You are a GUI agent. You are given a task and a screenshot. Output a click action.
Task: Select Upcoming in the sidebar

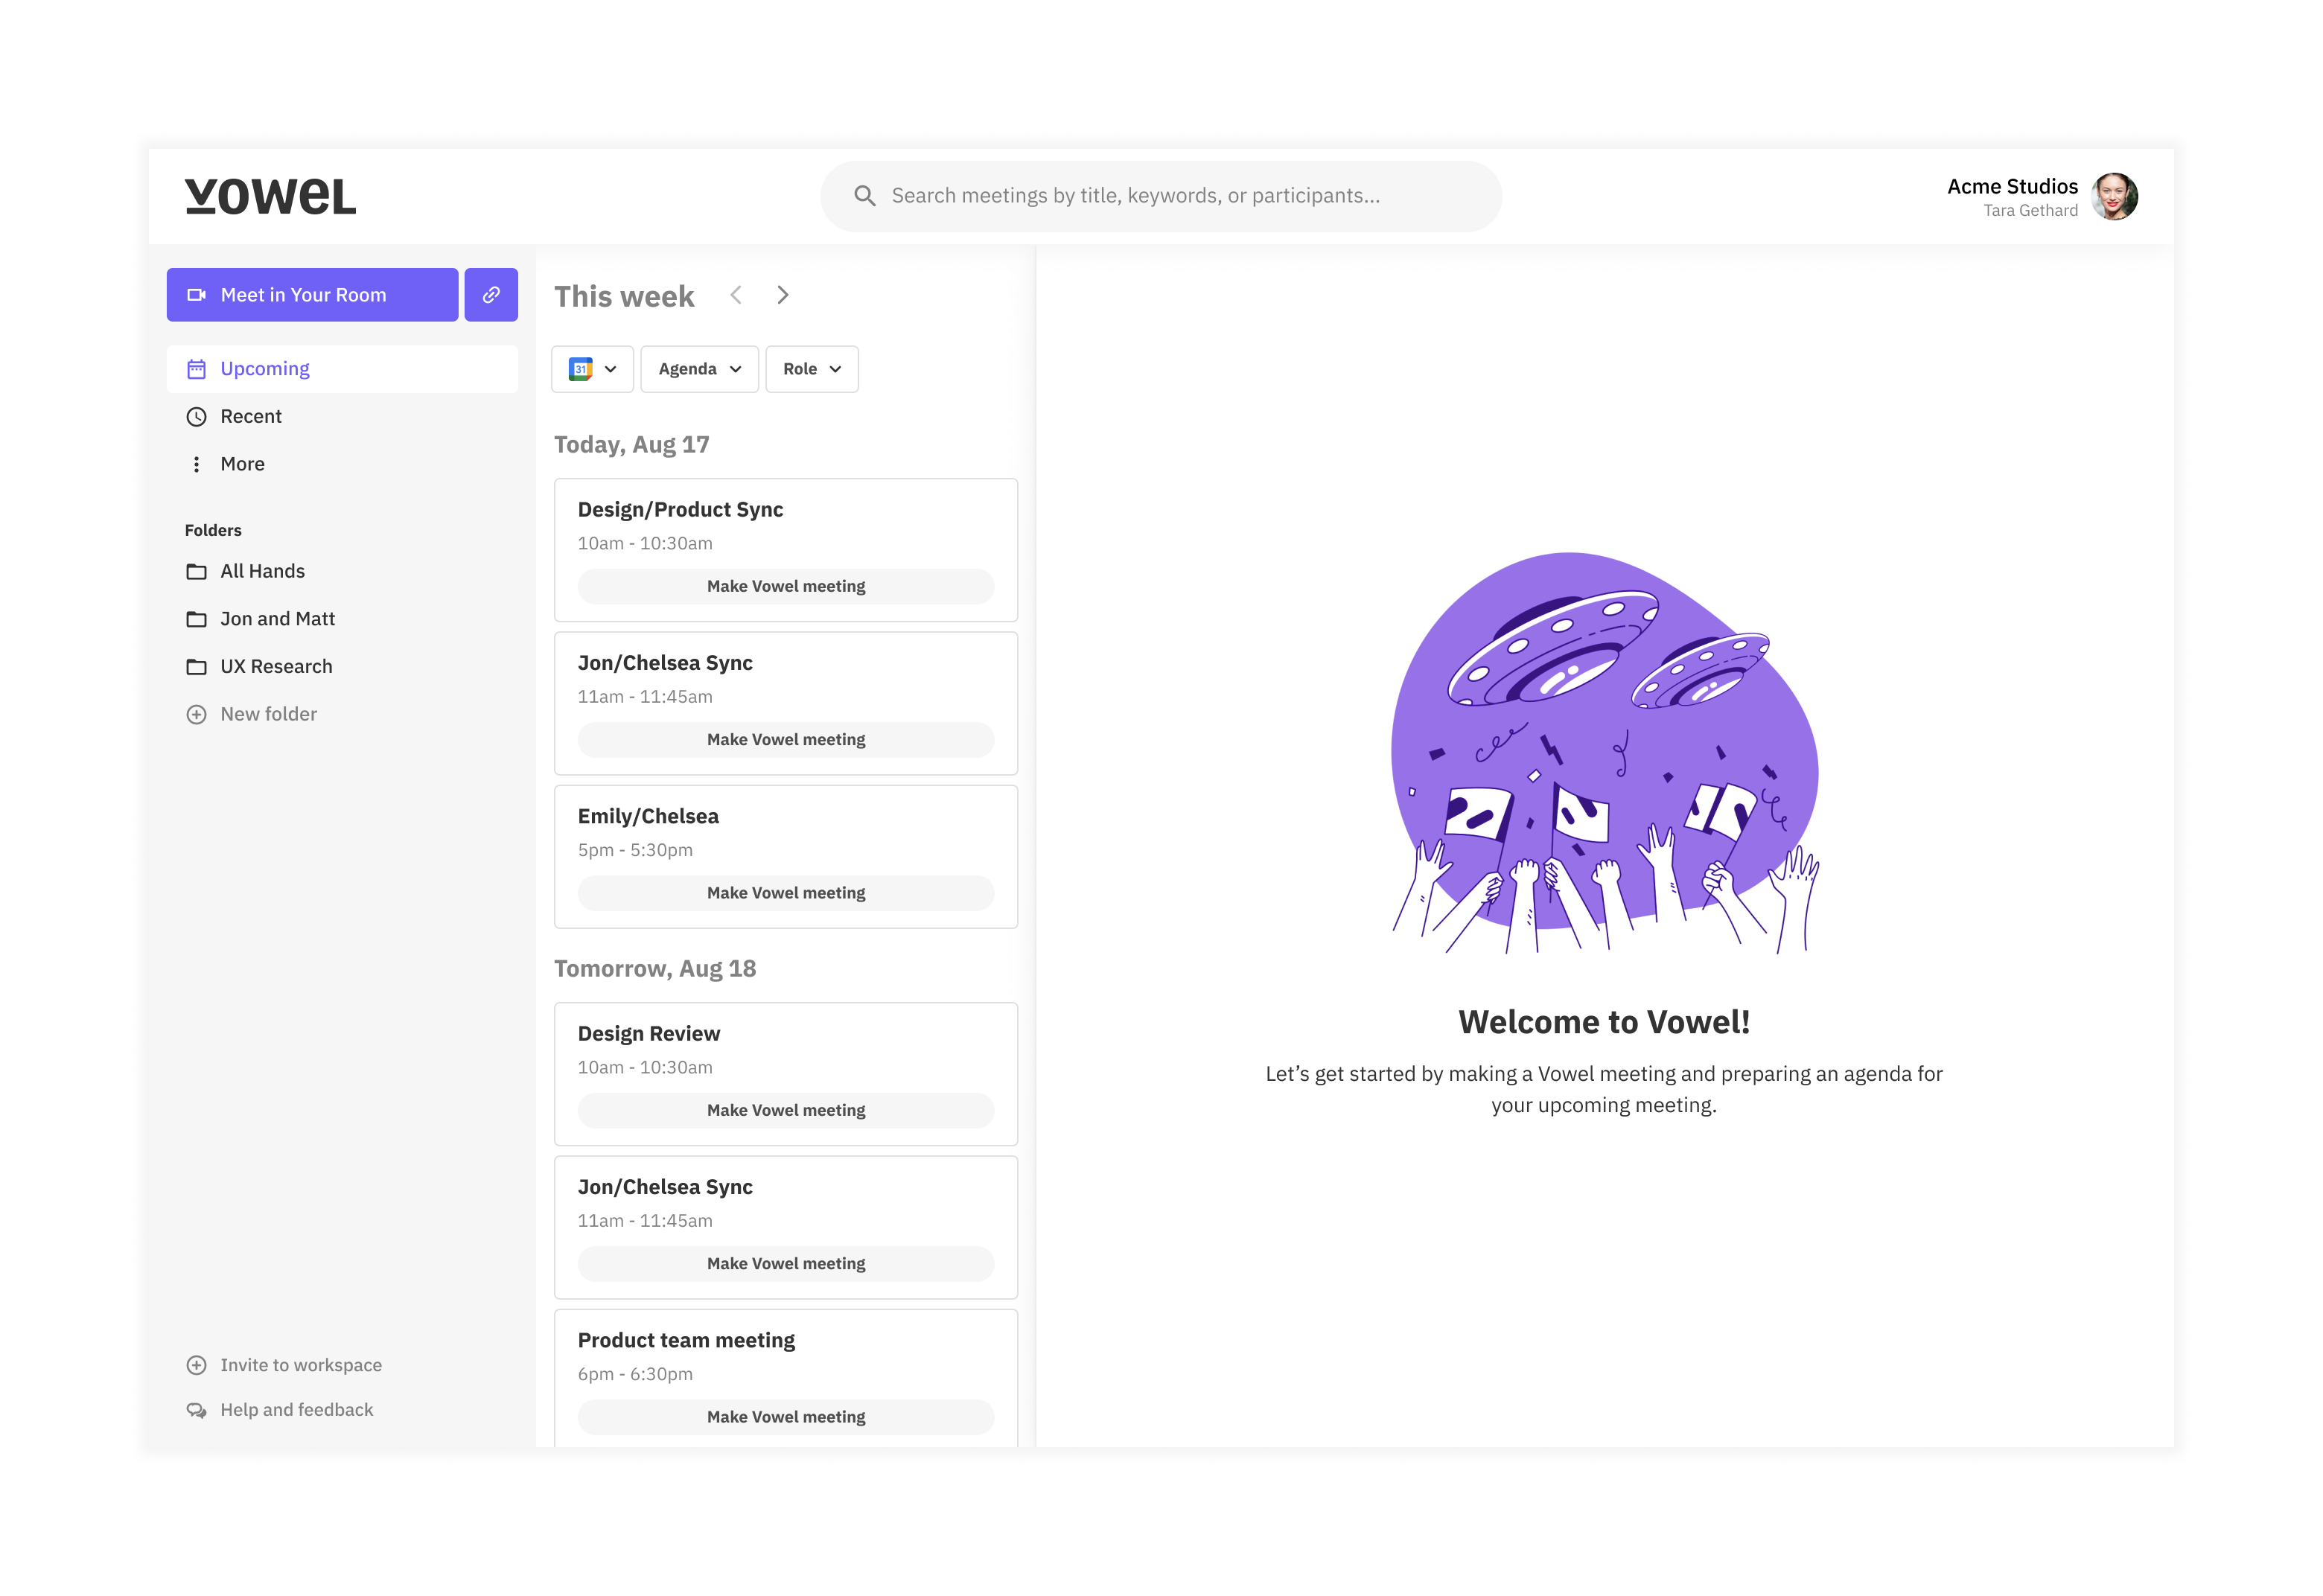click(x=342, y=369)
